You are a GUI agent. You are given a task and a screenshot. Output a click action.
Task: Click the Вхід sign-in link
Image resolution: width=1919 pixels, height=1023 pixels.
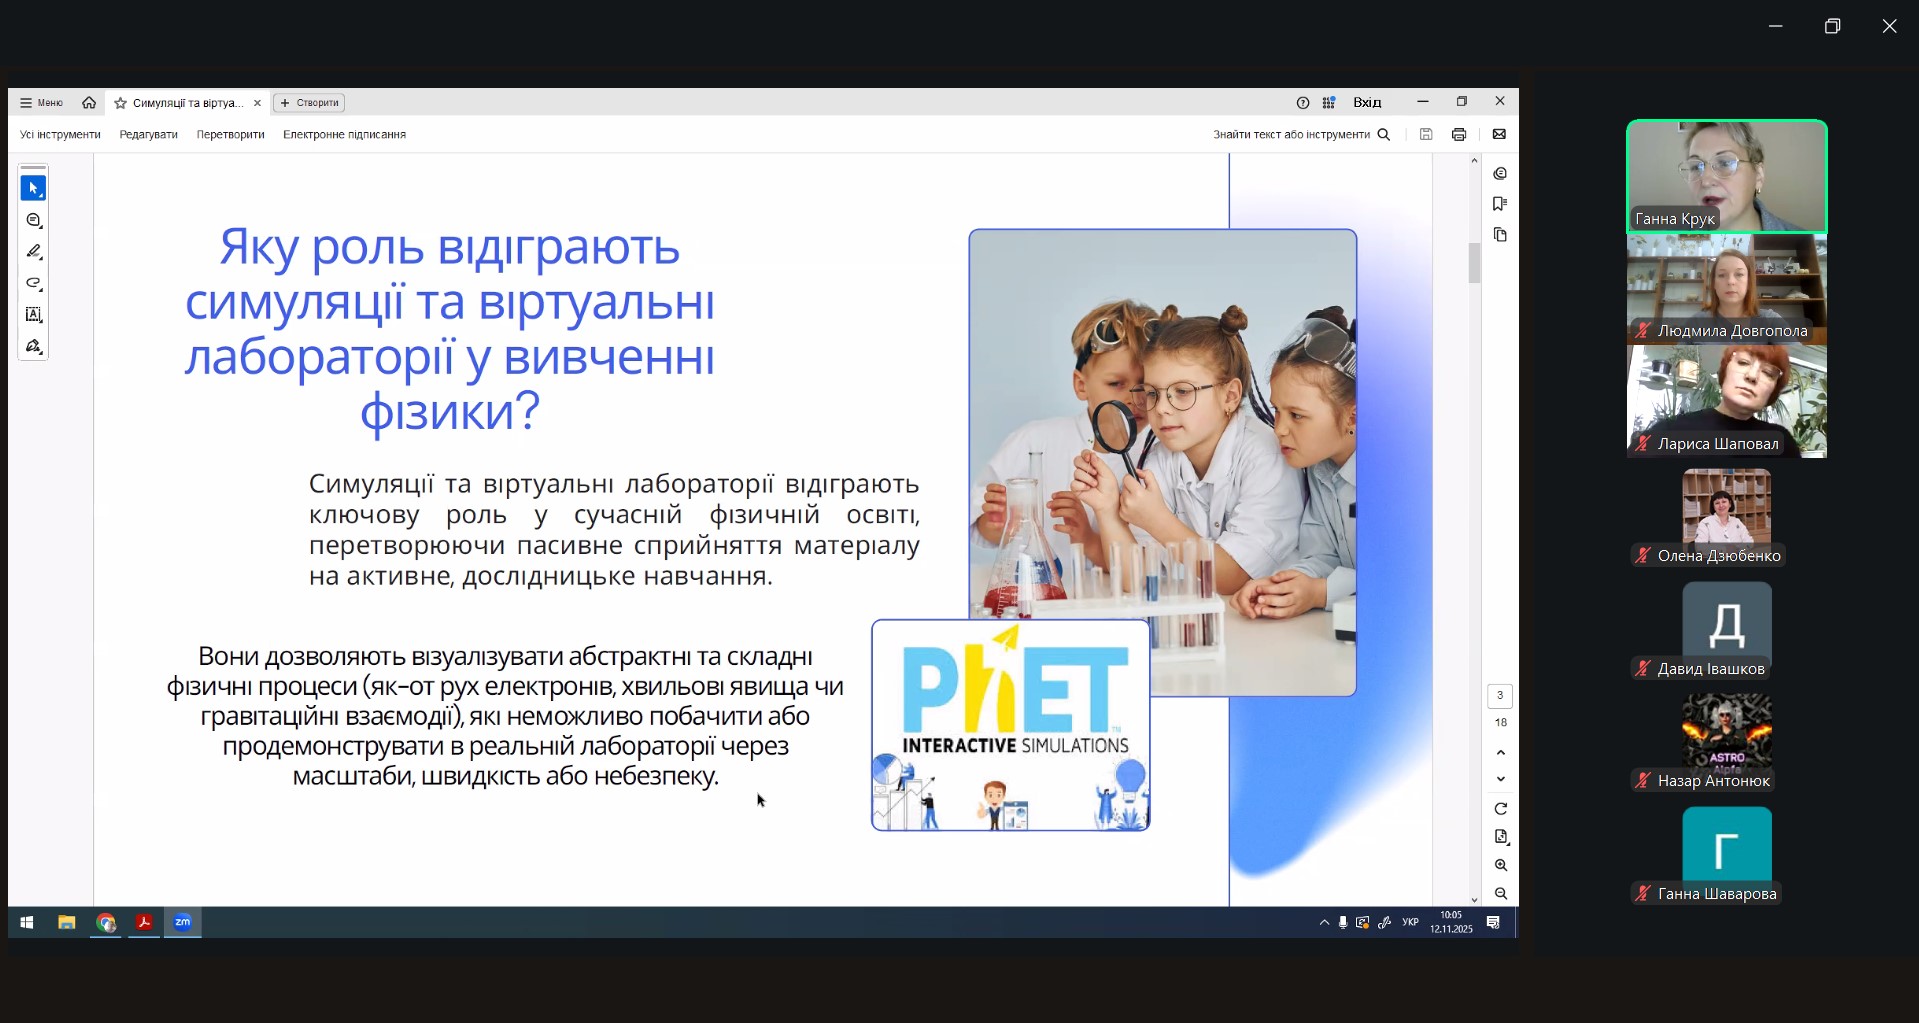pos(1367,103)
